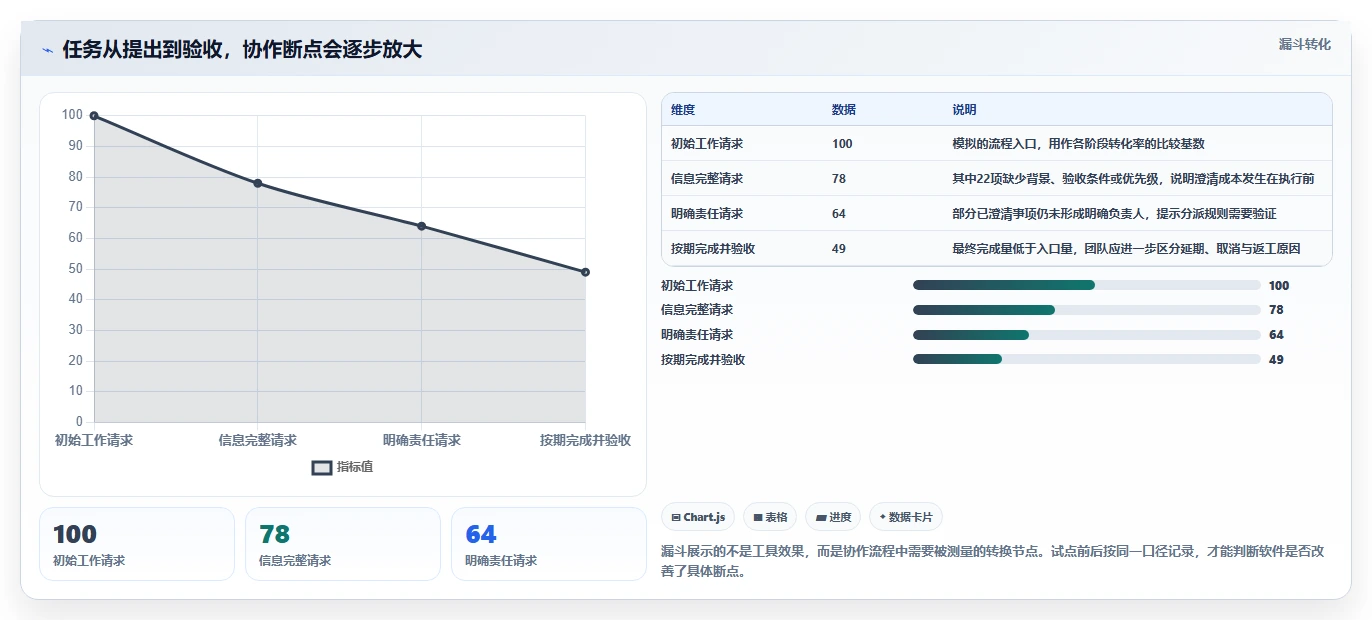The height and width of the screenshot is (620, 1372).
Task: Click the 明确责任请求 x-axis label
Action: pyautogui.click(x=421, y=440)
